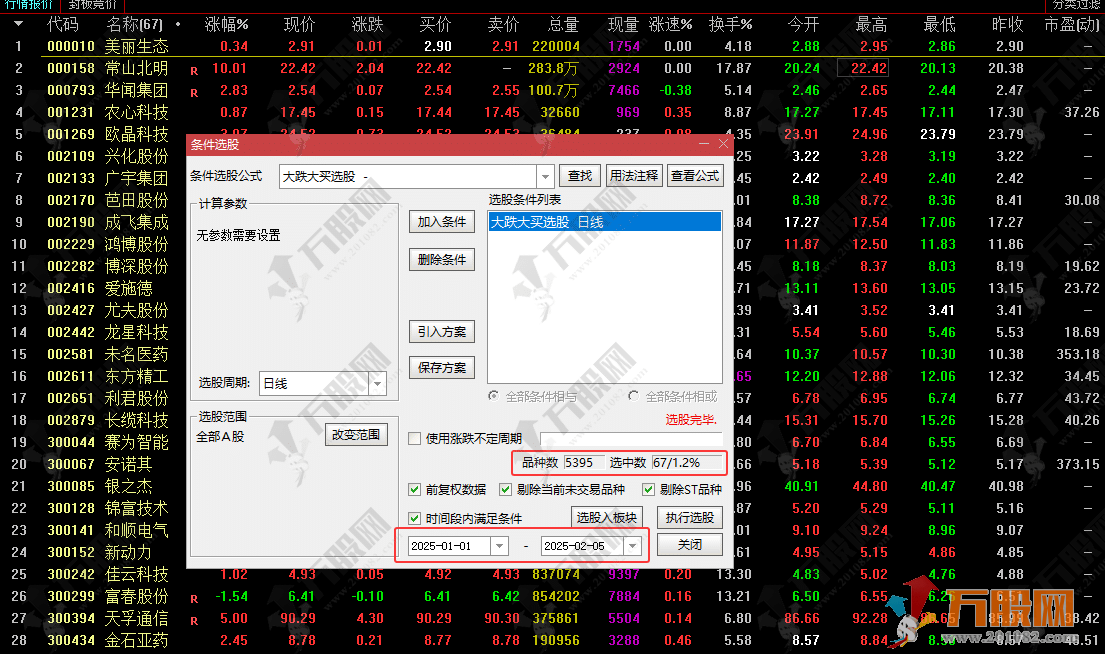The width and height of the screenshot is (1105, 654).
Task: Click the R marker on 富春股份 row
Action: pyautogui.click(x=194, y=598)
